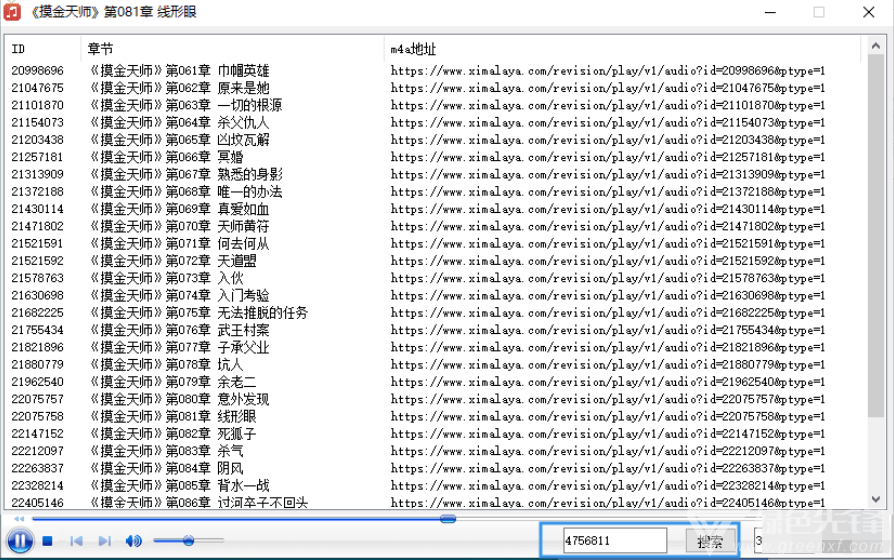Click ID cell 20998696
Image resolution: width=894 pixels, height=560 pixels.
(38, 71)
